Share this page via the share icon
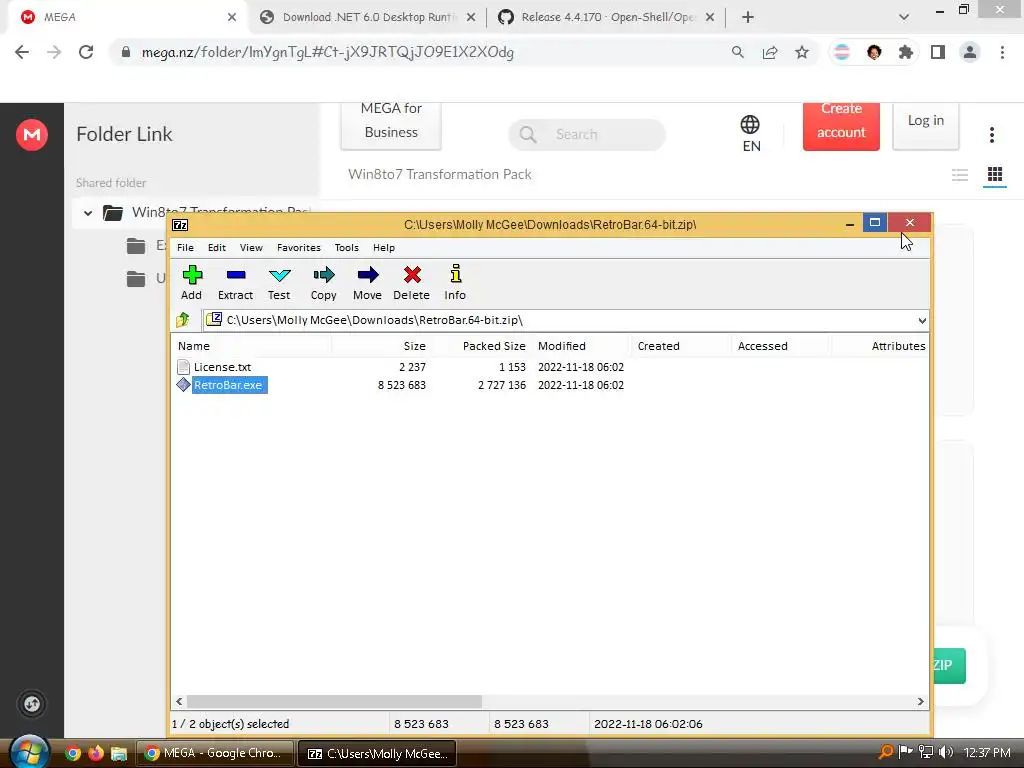This screenshot has width=1024, height=768. pyautogui.click(x=770, y=52)
